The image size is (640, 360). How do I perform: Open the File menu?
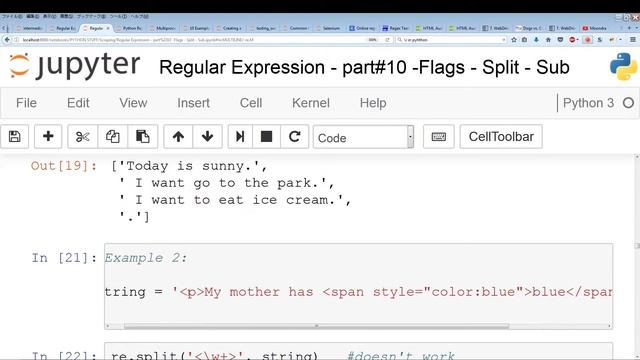click(26, 103)
